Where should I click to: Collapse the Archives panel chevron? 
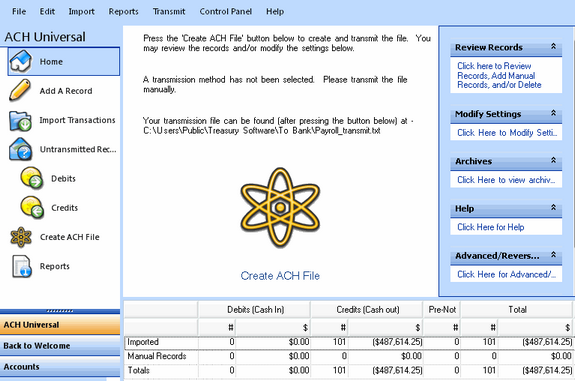click(553, 160)
